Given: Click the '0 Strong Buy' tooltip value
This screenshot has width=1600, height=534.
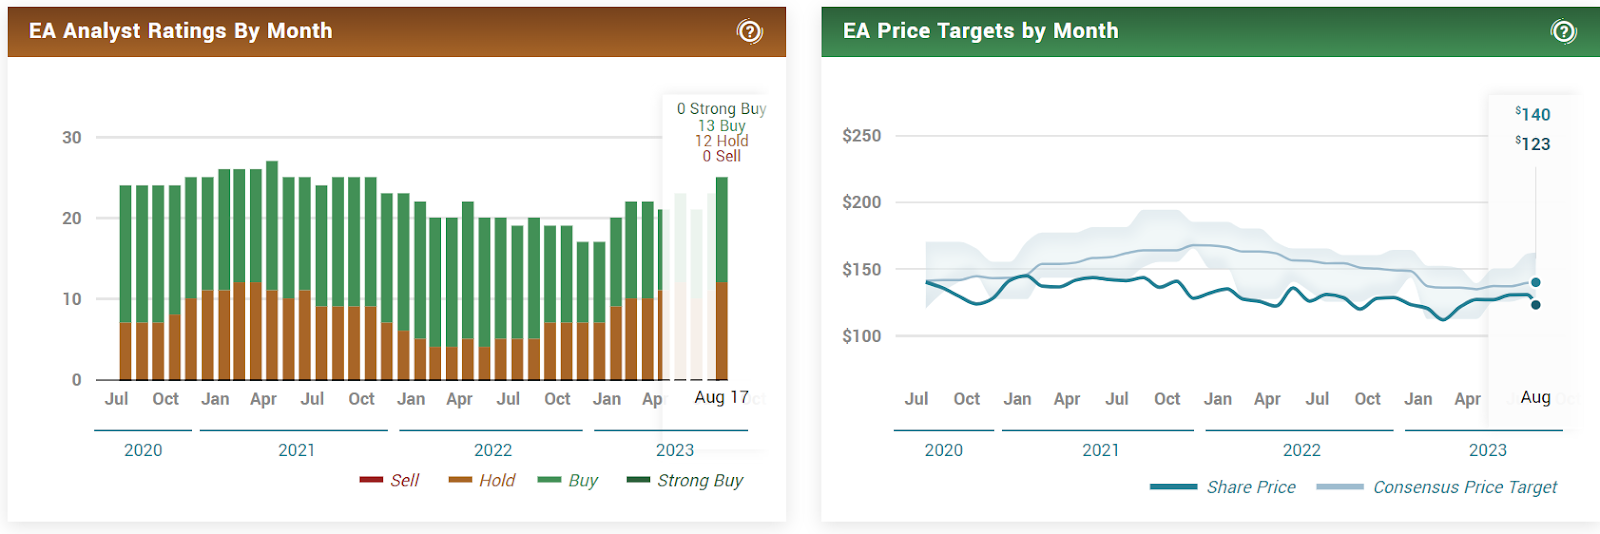Looking at the screenshot, I should click(x=722, y=108).
